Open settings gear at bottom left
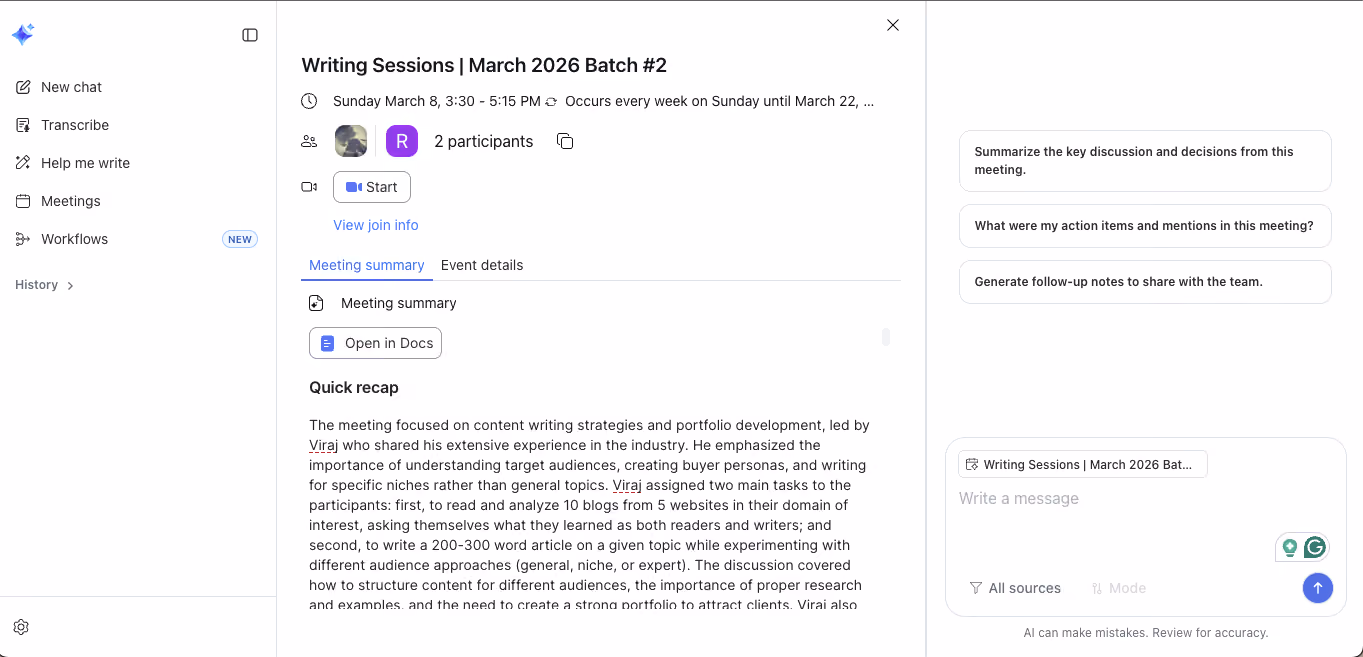Viewport: 1363px width, 657px height. (21, 627)
